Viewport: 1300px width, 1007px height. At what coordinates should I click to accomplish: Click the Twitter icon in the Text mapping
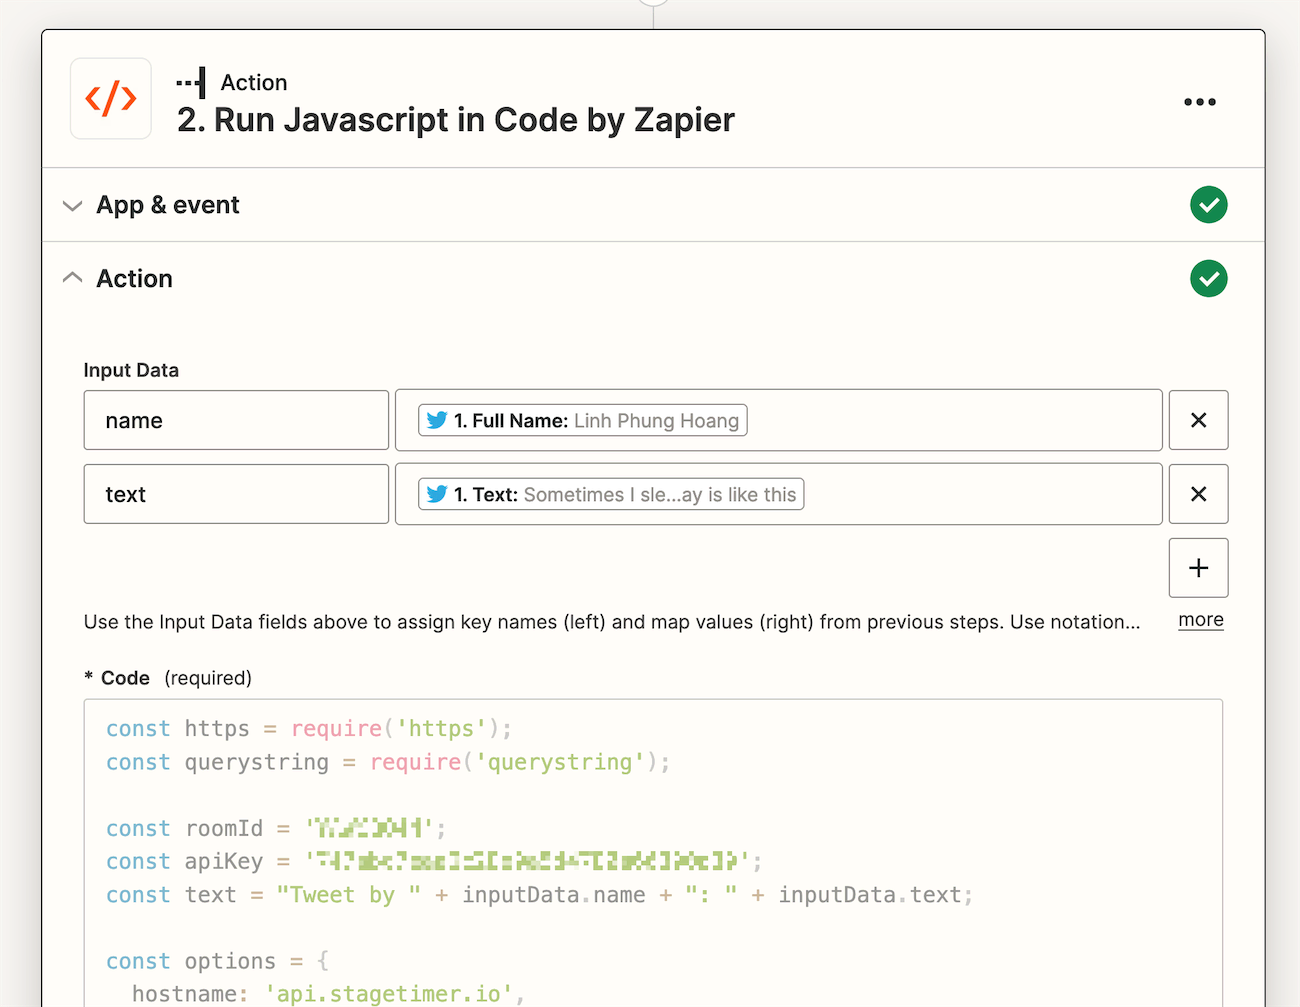coord(437,494)
